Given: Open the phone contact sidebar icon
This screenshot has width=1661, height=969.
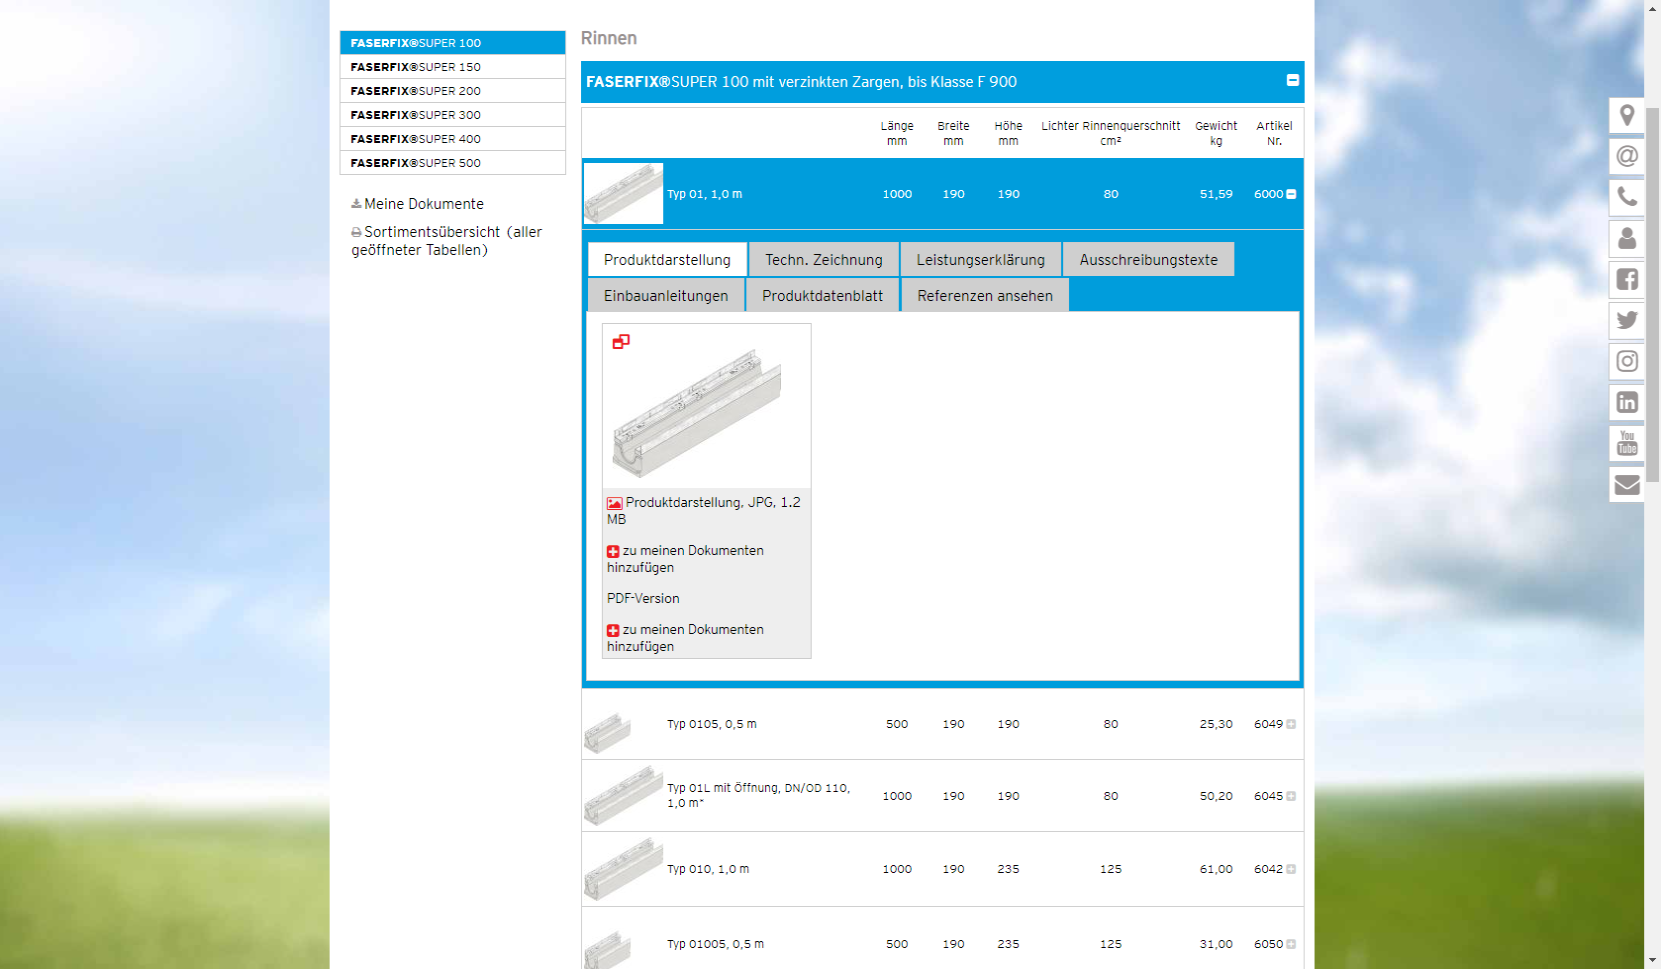Looking at the screenshot, I should [1626, 197].
